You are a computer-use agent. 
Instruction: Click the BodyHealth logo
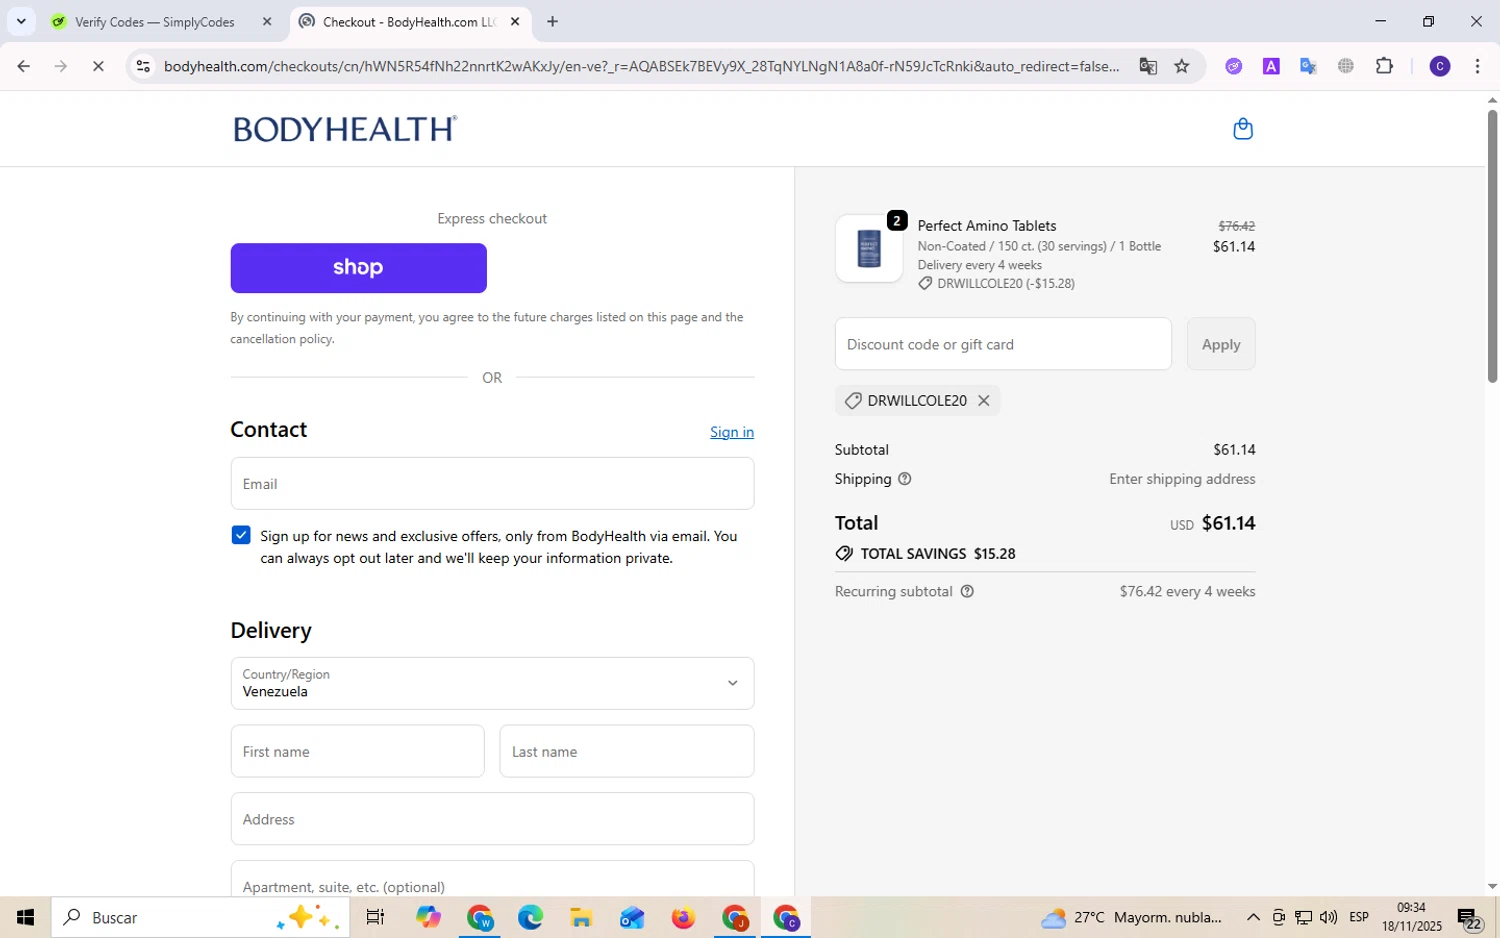point(345,129)
